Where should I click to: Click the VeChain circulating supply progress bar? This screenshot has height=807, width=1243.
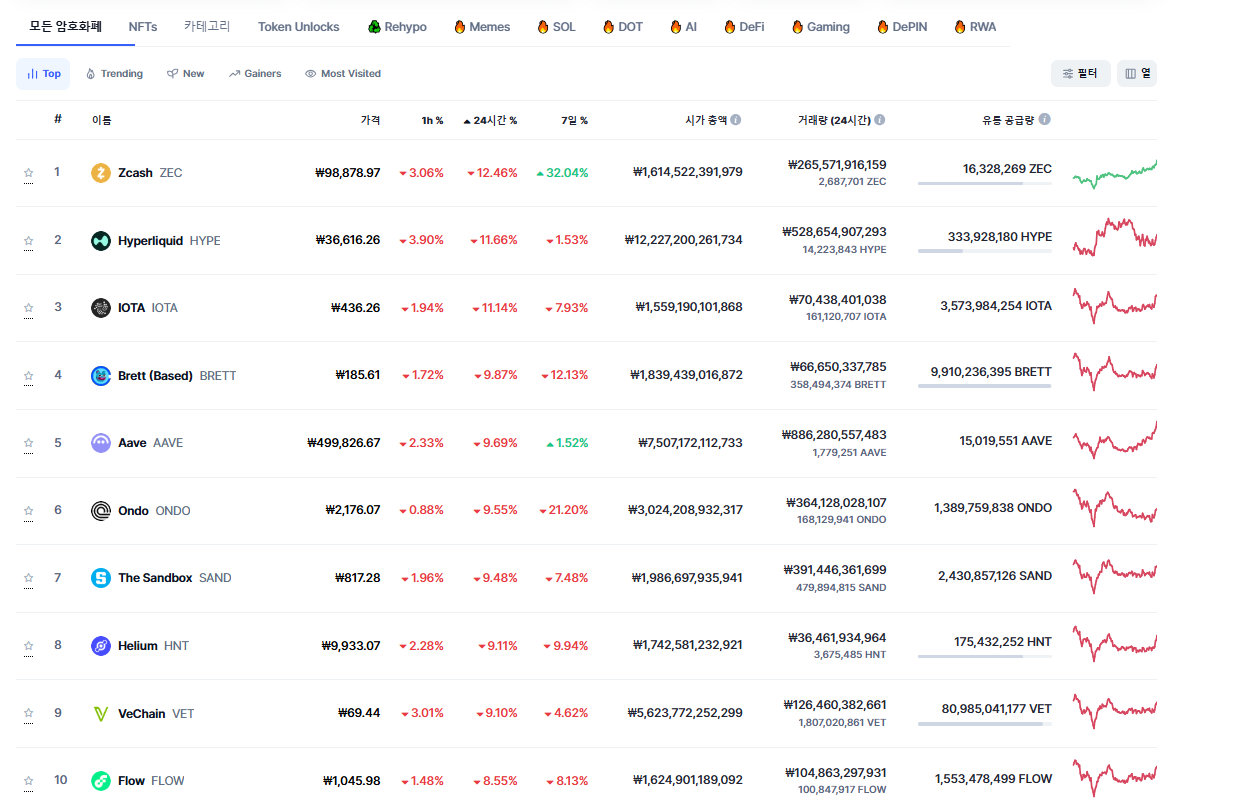click(x=985, y=724)
